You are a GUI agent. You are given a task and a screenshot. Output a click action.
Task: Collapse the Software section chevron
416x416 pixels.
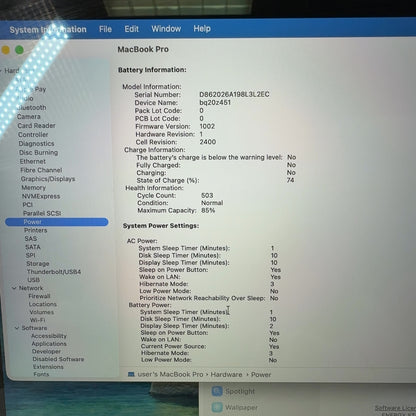pyautogui.click(x=17, y=328)
